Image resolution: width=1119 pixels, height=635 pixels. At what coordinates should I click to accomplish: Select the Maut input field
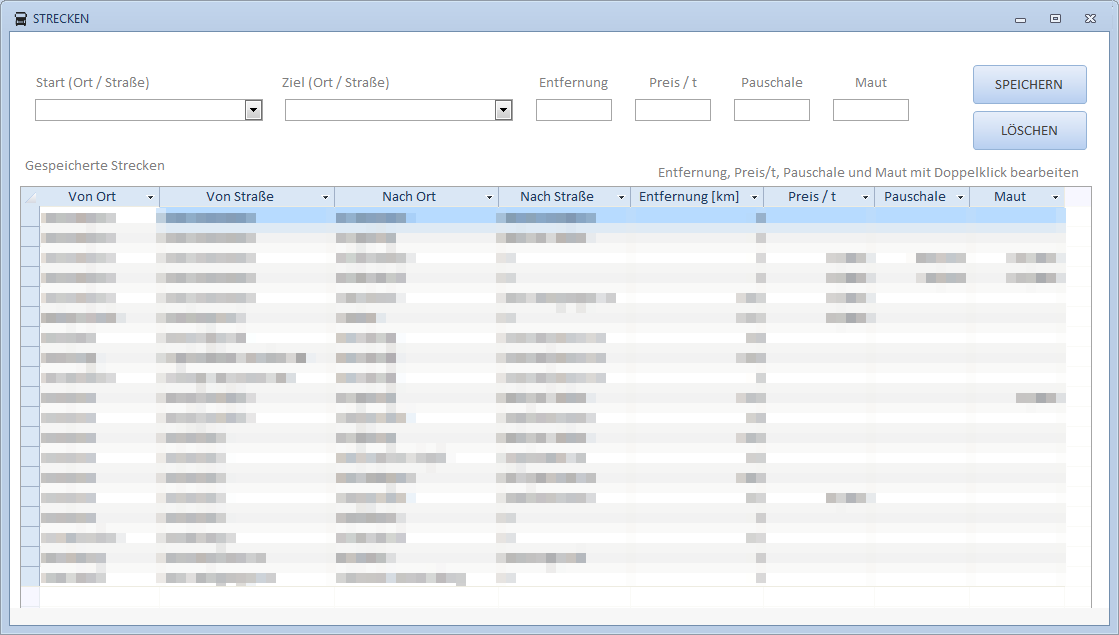(870, 110)
